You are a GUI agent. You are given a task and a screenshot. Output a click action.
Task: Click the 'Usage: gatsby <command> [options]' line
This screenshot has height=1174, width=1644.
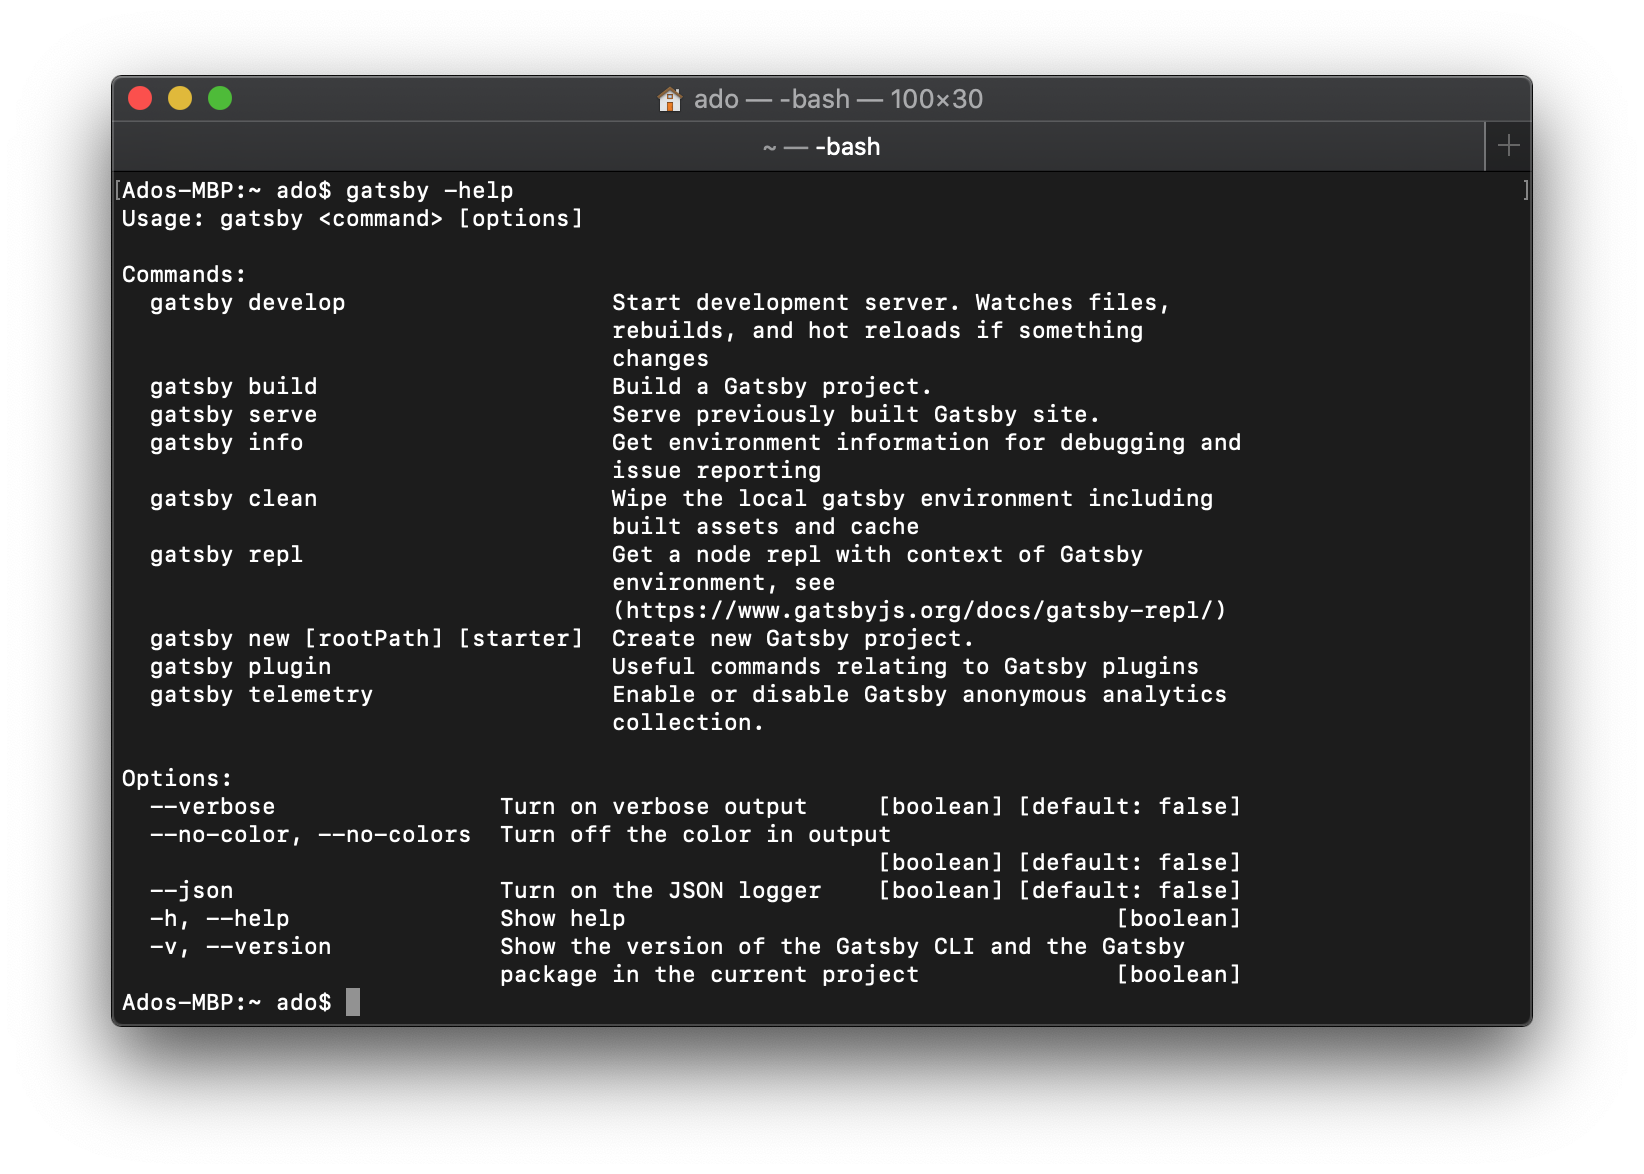pyautogui.click(x=352, y=218)
